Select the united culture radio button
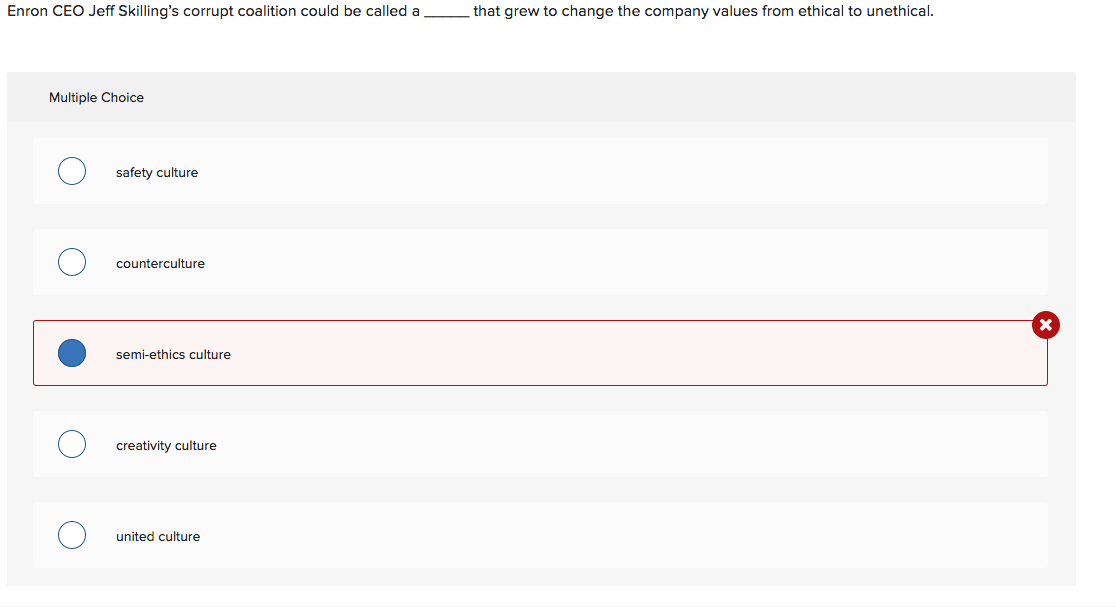 click(71, 535)
